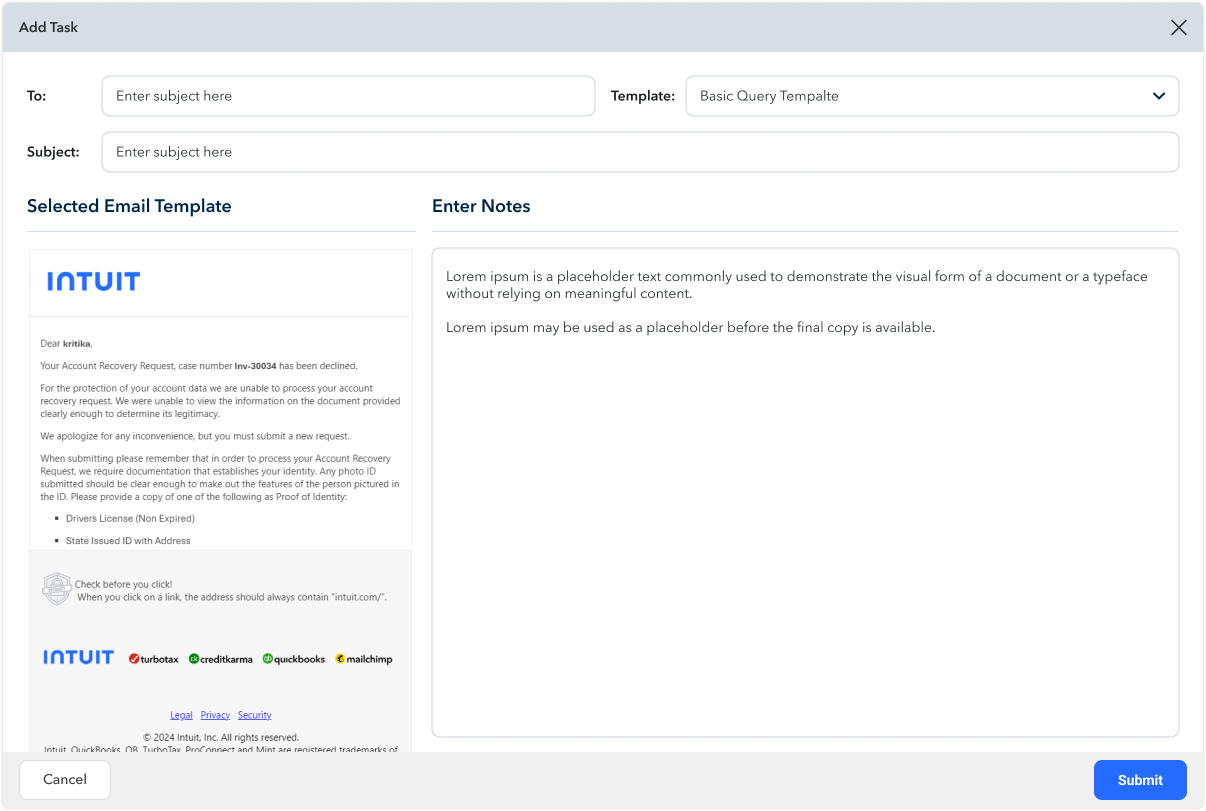The image size is (1206, 811).
Task: Click the TurboTax logo
Action: coord(153,659)
